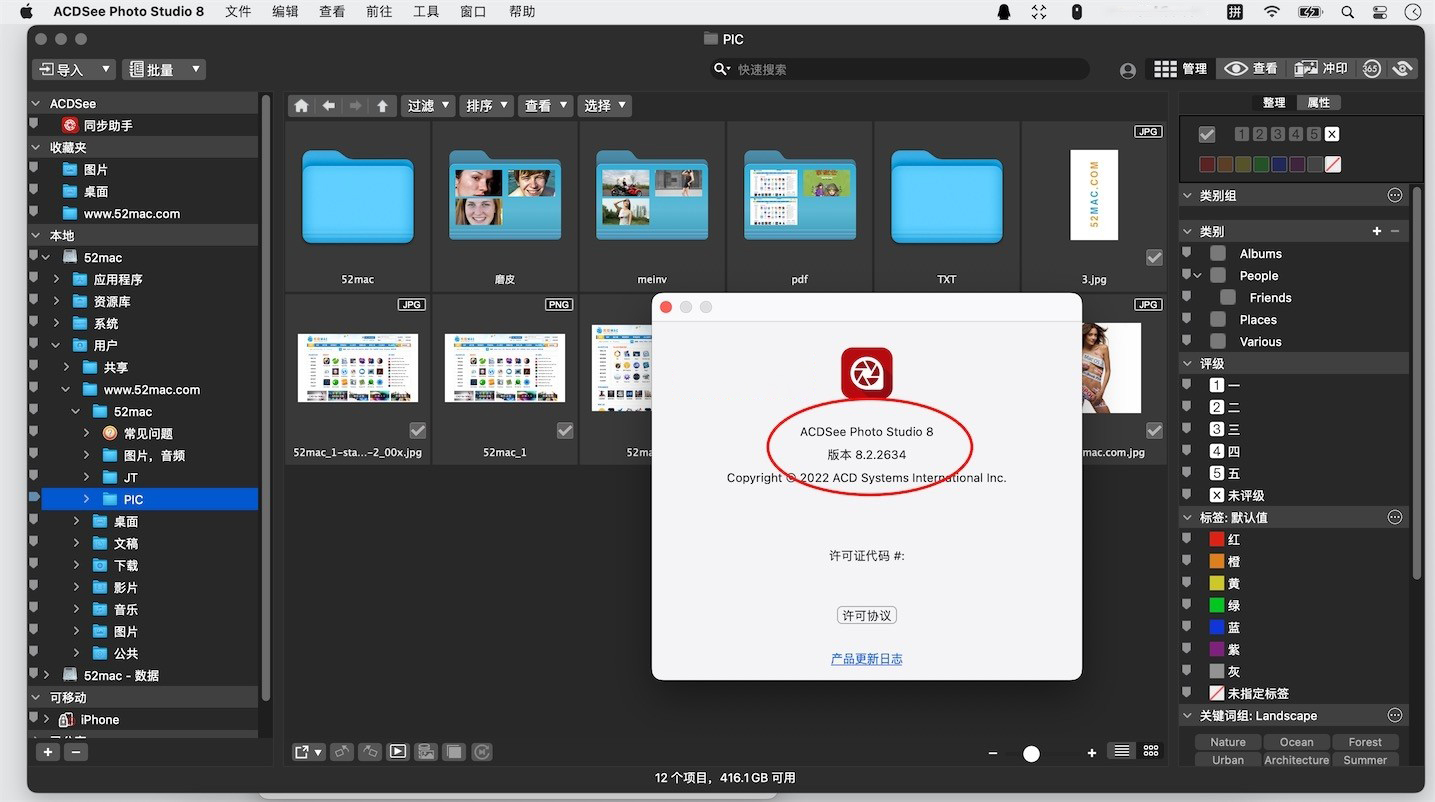Image resolution: width=1435 pixels, height=802 pixels.
Task: Expand the 应用程序 folder in the tree
Action: click(57, 280)
